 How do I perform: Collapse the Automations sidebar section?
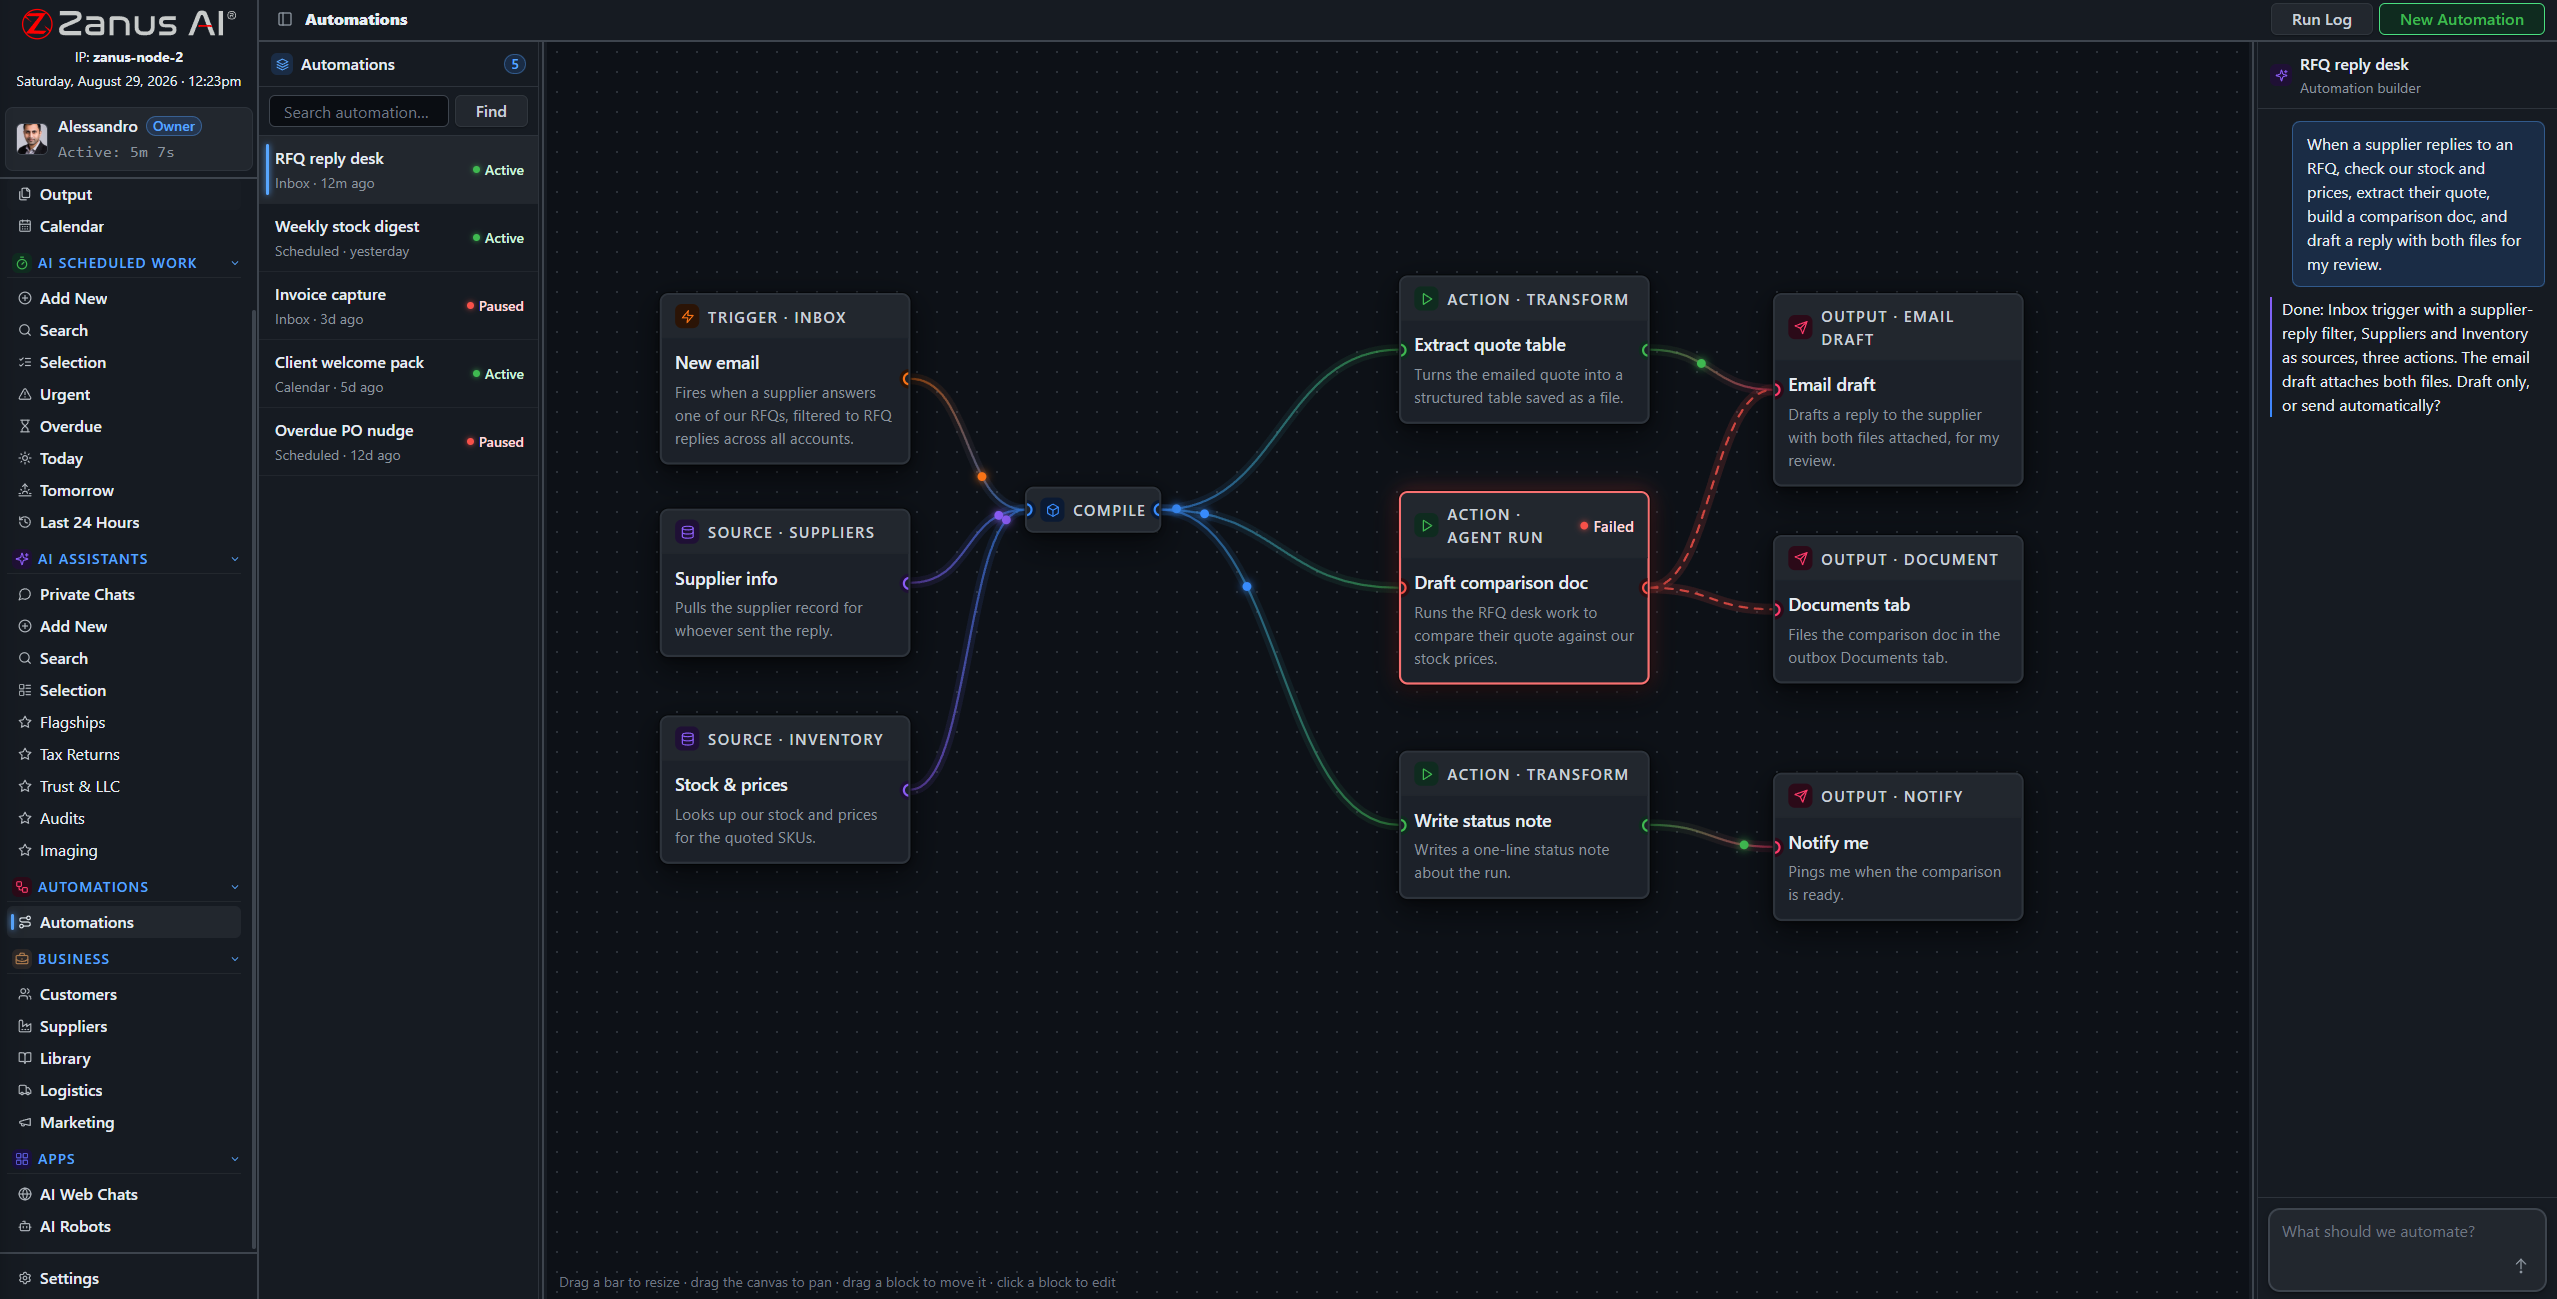point(235,887)
